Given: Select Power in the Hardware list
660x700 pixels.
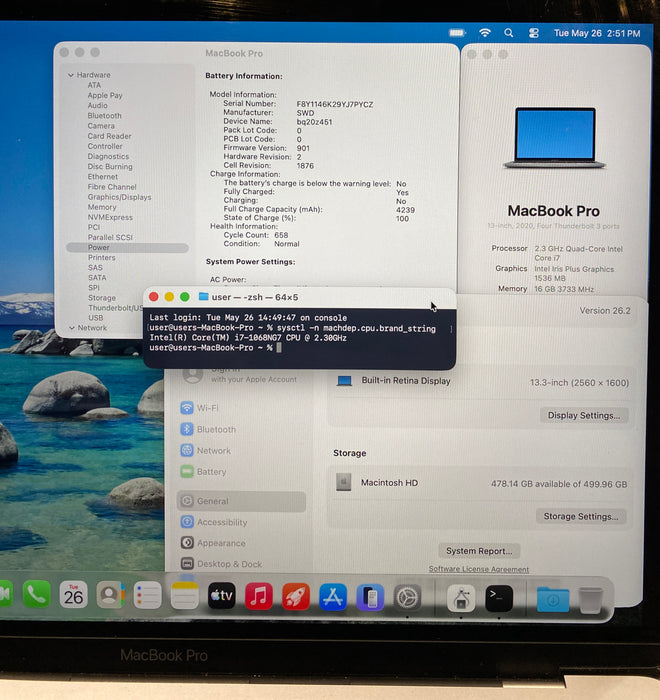Looking at the screenshot, I should (127, 247).
